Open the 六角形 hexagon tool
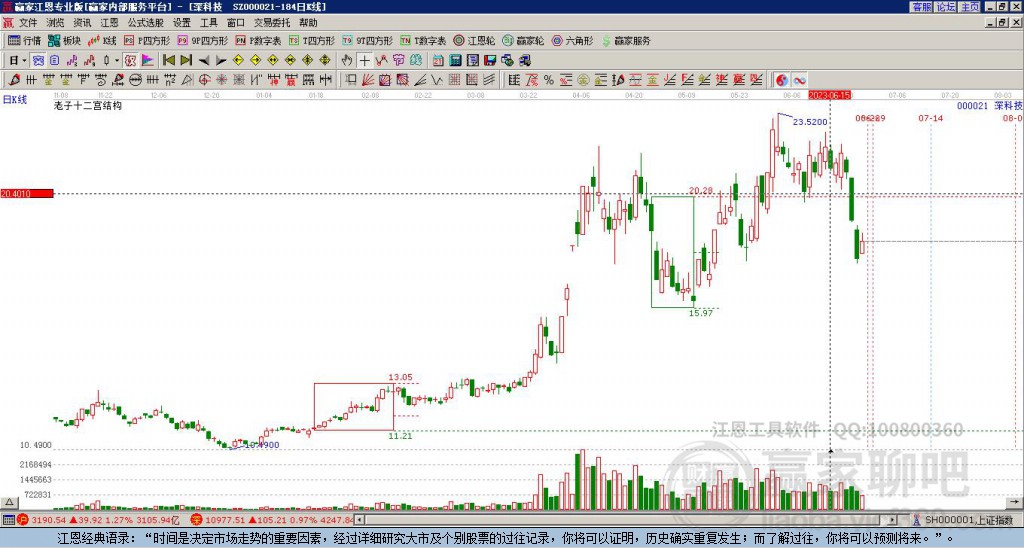 point(572,40)
